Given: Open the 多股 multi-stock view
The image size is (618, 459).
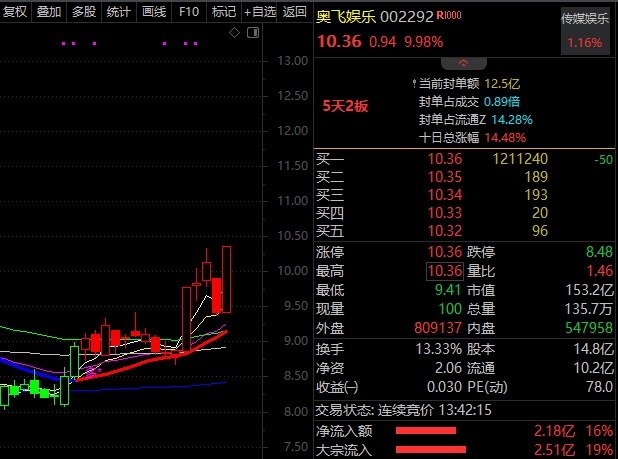Looking at the screenshot, I should coord(84,12).
